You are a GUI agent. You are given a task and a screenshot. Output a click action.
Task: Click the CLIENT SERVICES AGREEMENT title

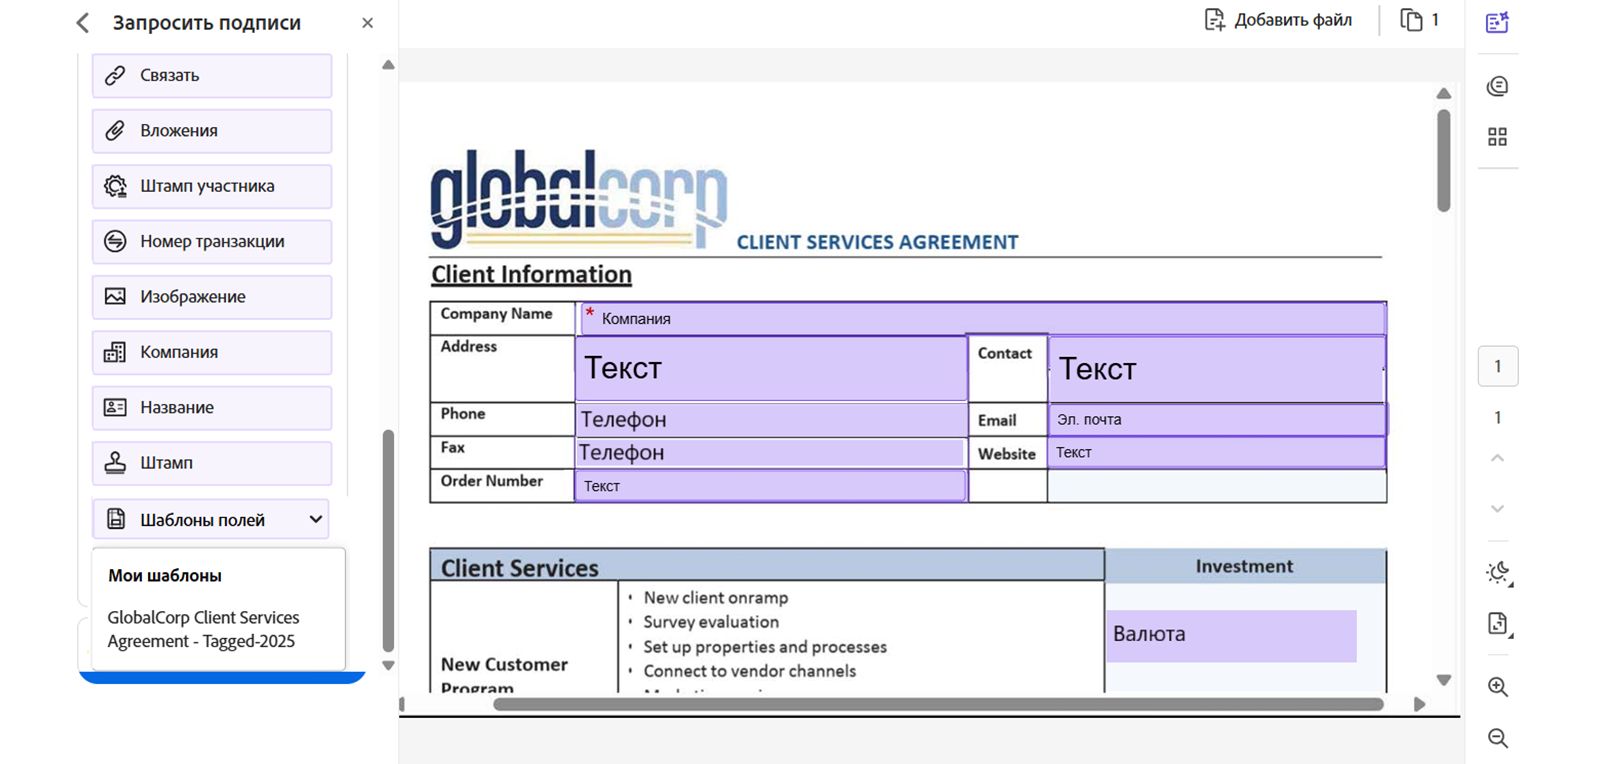click(877, 243)
